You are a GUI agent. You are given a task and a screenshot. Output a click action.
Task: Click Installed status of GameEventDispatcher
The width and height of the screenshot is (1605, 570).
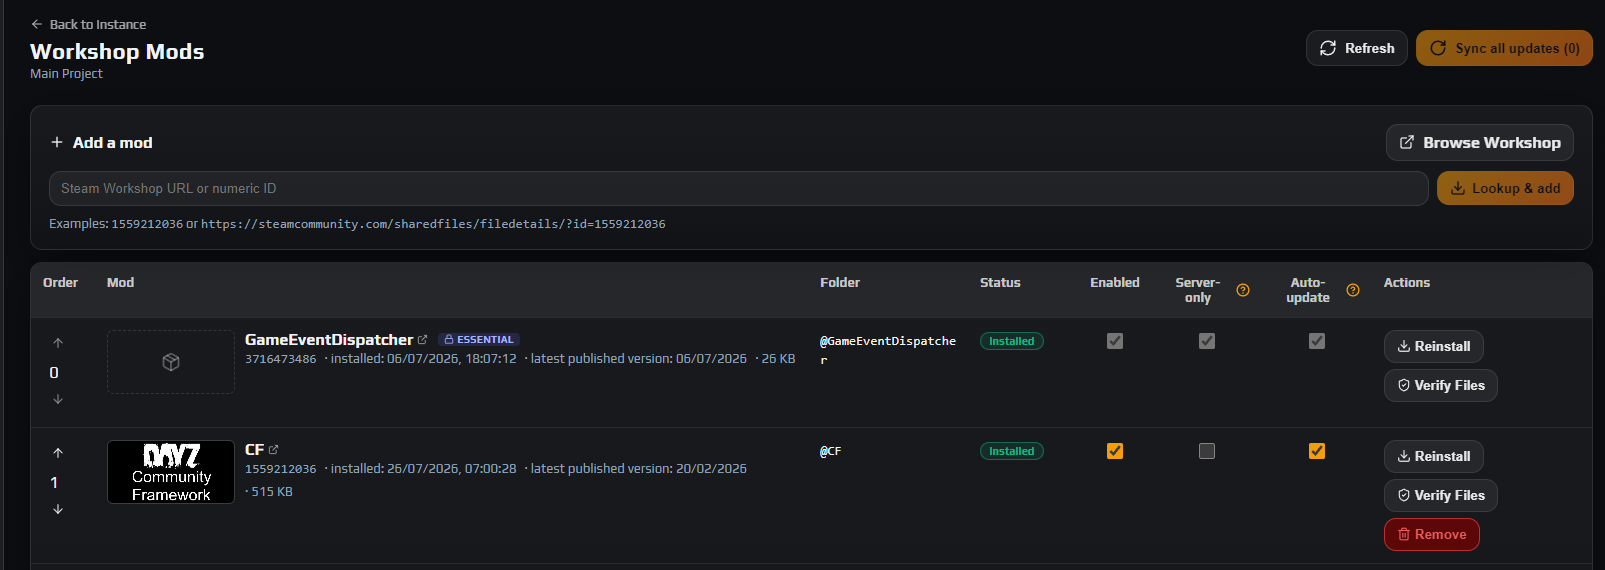pyautogui.click(x=1012, y=341)
